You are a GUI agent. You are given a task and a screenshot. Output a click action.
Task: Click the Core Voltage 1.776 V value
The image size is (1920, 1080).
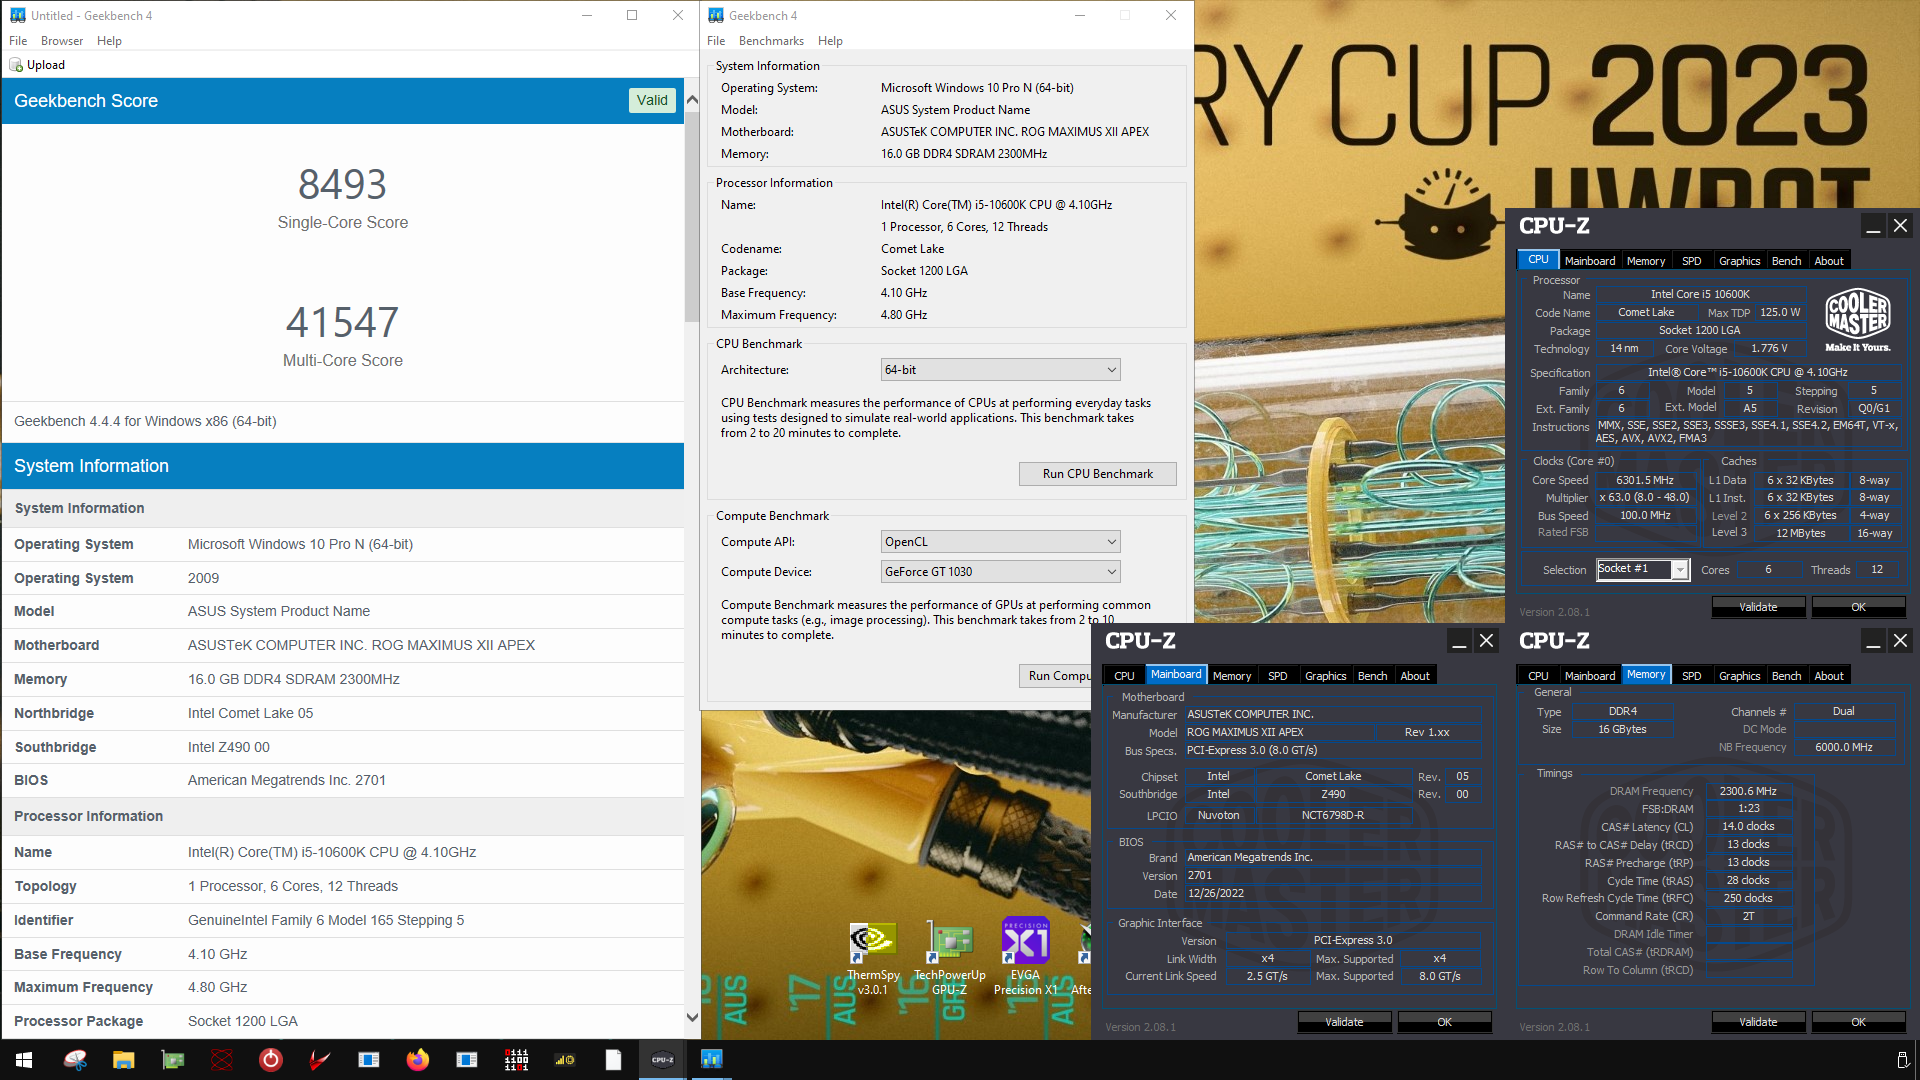point(1769,349)
